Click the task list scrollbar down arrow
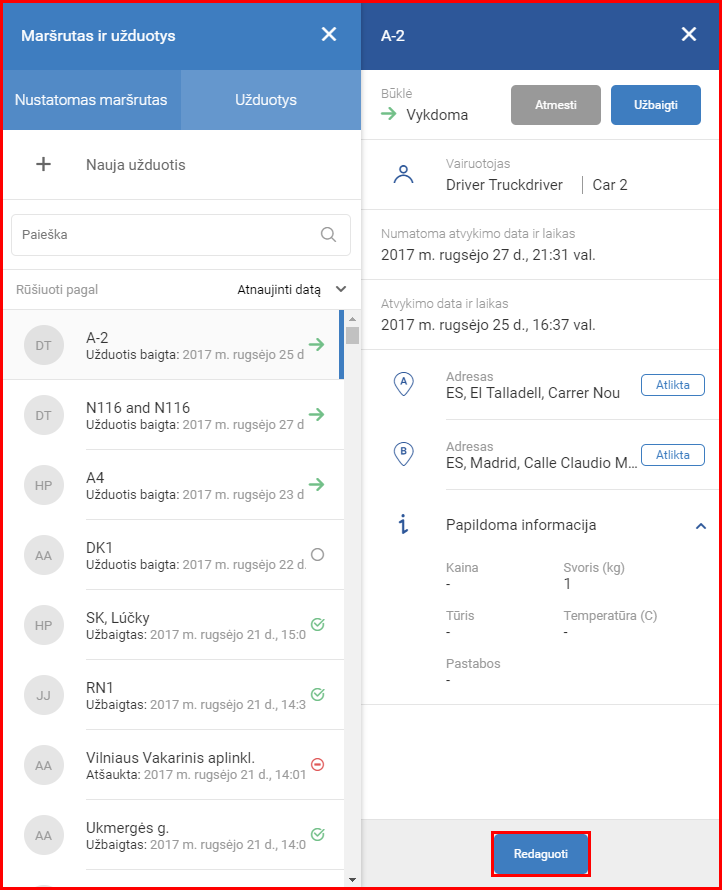 [351, 879]
